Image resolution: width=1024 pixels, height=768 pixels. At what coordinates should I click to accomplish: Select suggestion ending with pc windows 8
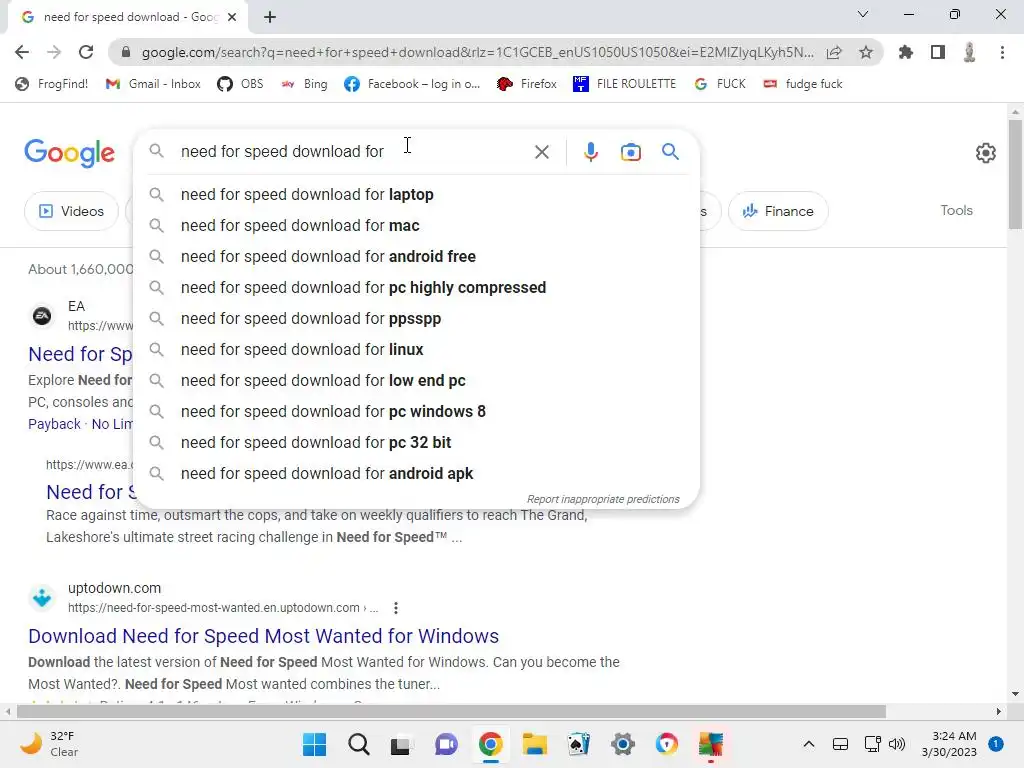[416, 411]
